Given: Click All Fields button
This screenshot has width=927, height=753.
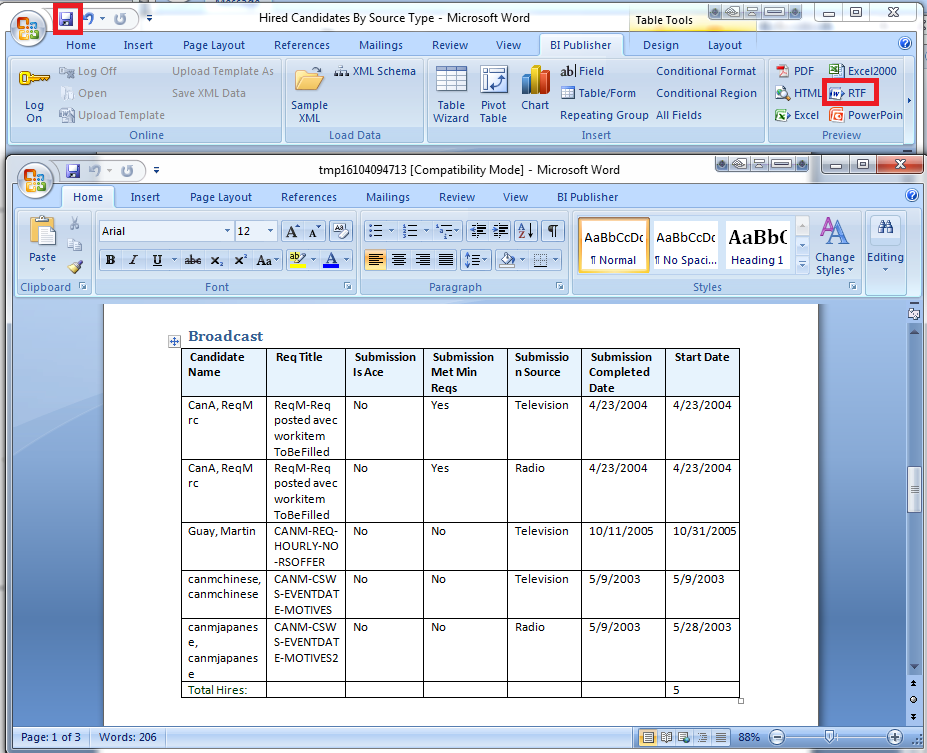Looking at the screenshot, I should point(679,115).
